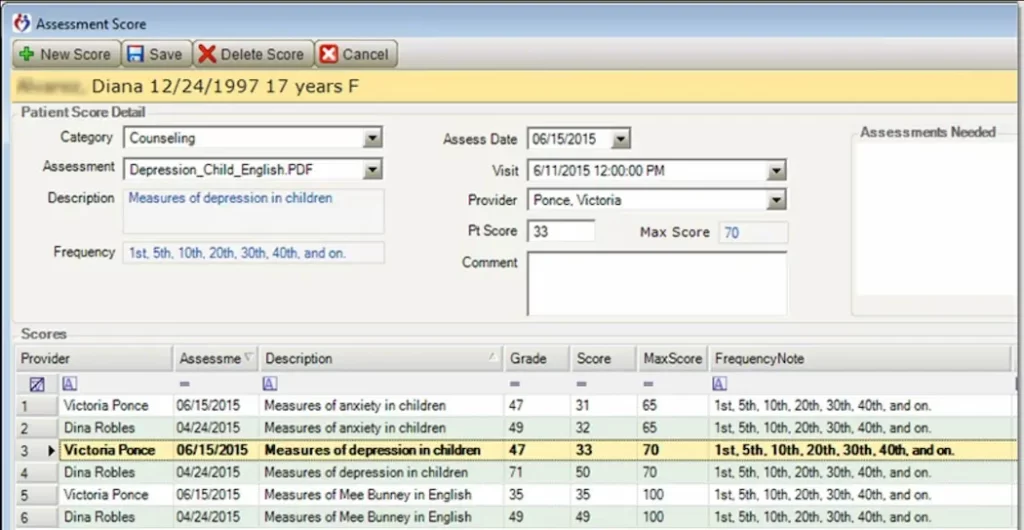Click Dina Robles in row 2
The image size is (1024, 530).
pos(99,428)
